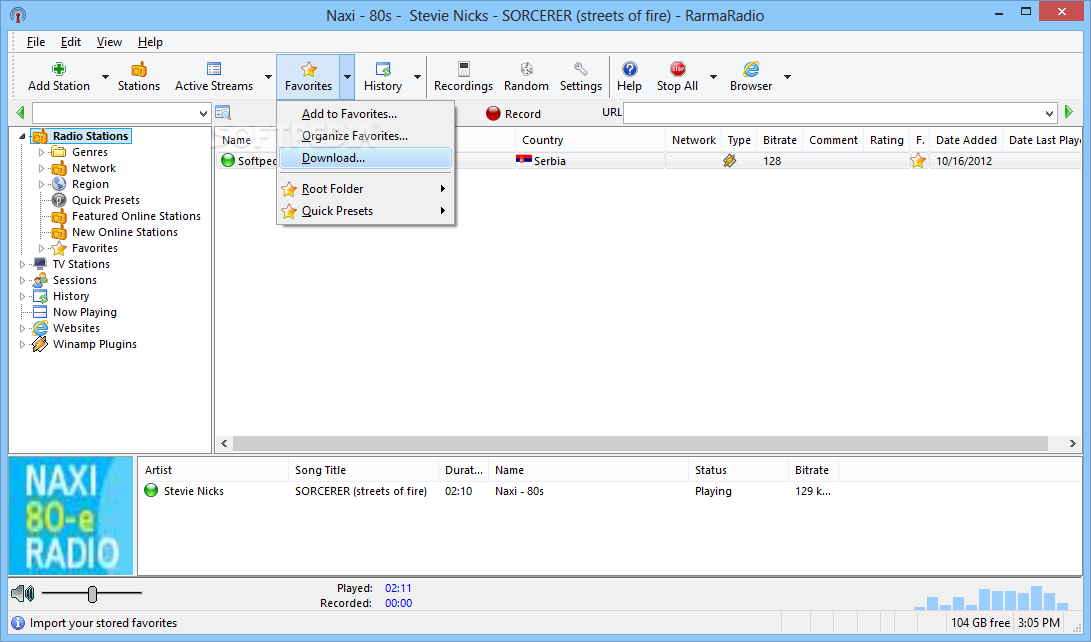This screenshot has width=1091, height=642.
Task: Open the Root Folder submenu
Action: pos(366,188)
